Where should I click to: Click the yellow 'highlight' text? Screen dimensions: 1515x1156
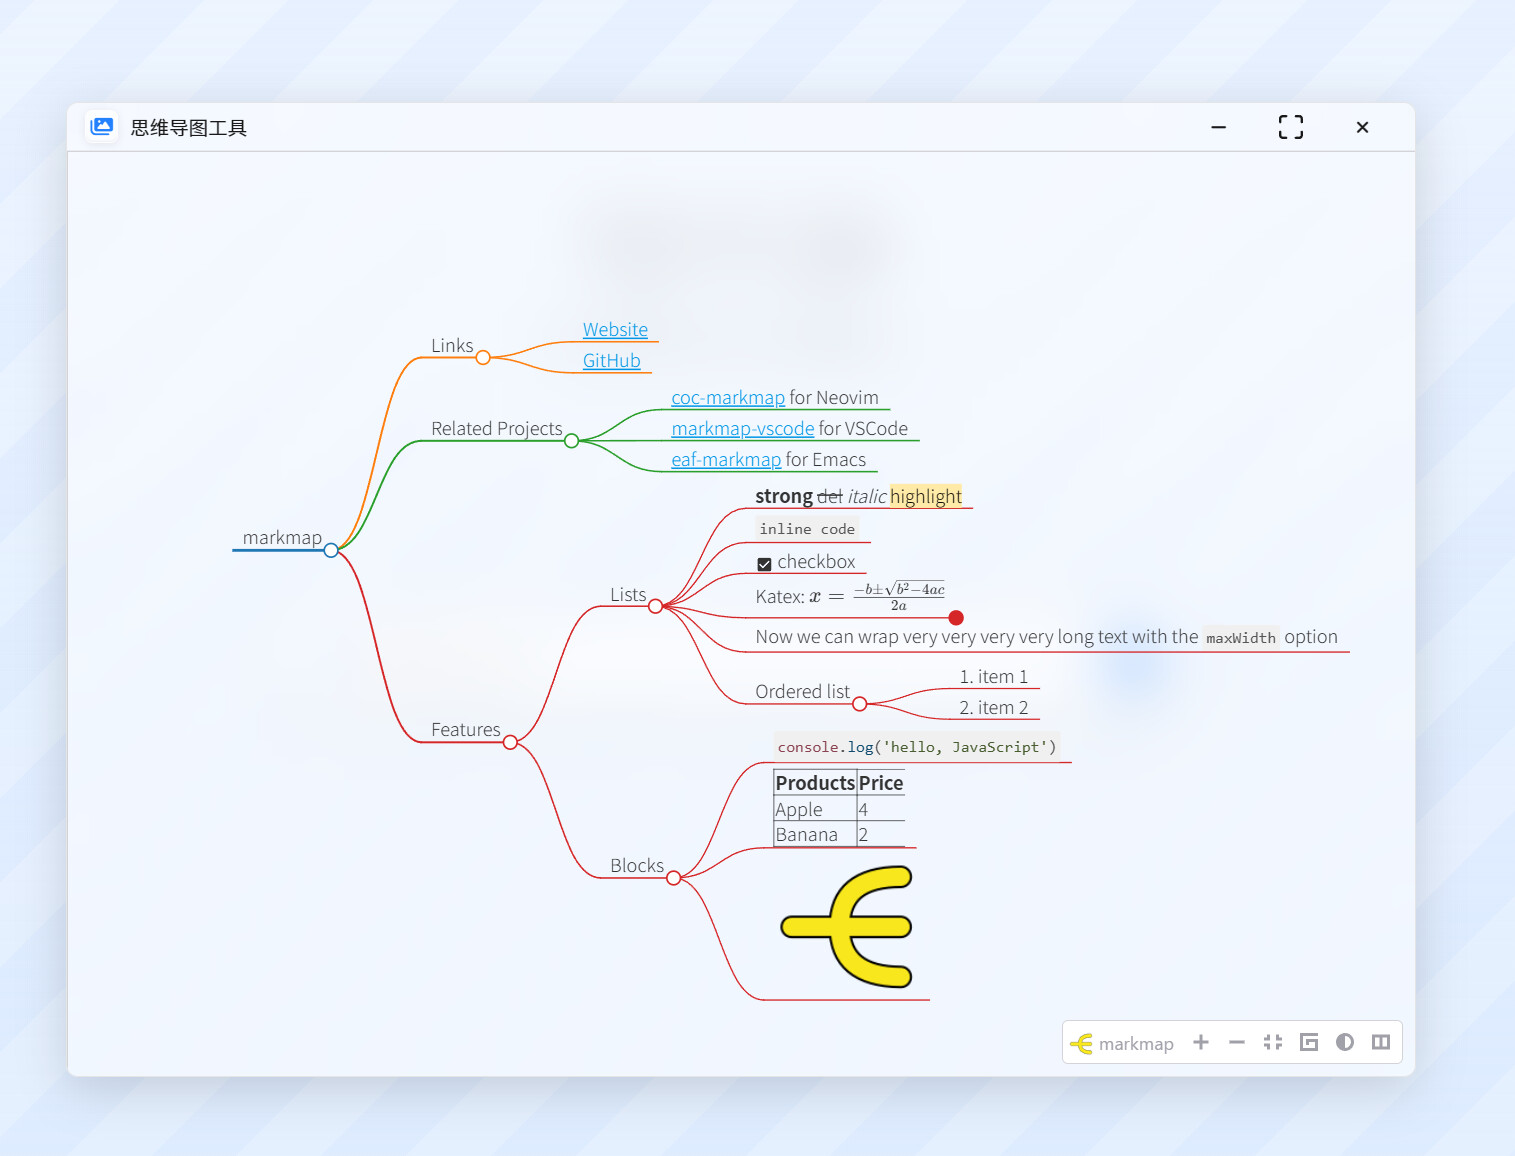point(926,496)
